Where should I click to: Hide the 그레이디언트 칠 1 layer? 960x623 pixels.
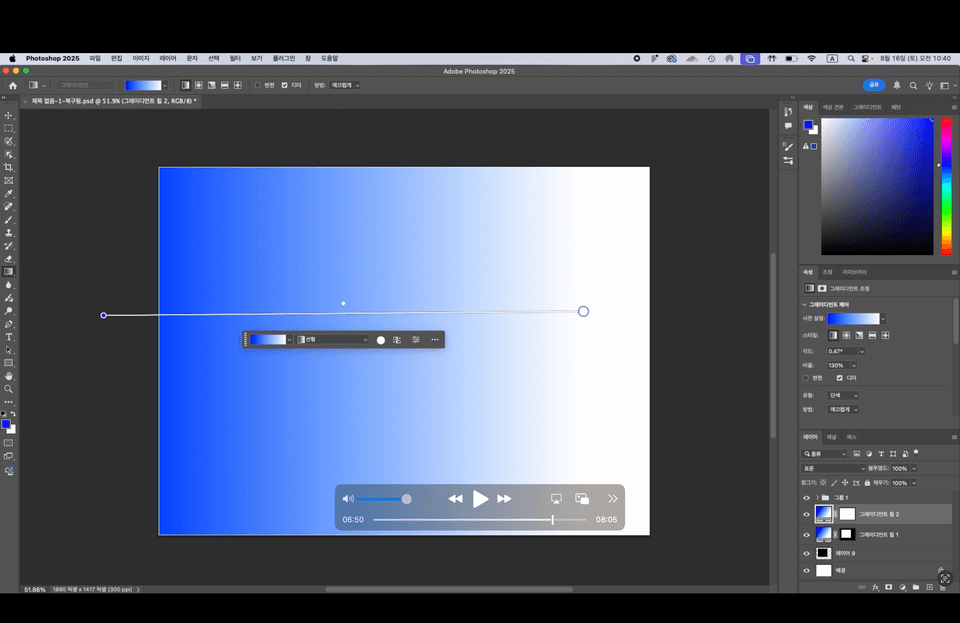806,535
